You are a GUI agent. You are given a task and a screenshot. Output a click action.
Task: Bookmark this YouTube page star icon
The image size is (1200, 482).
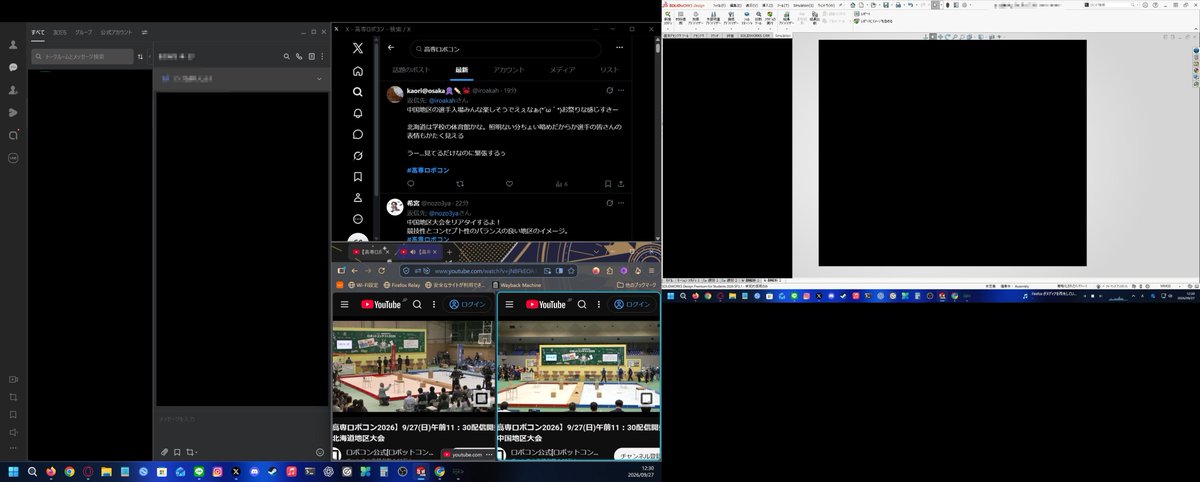571,270
